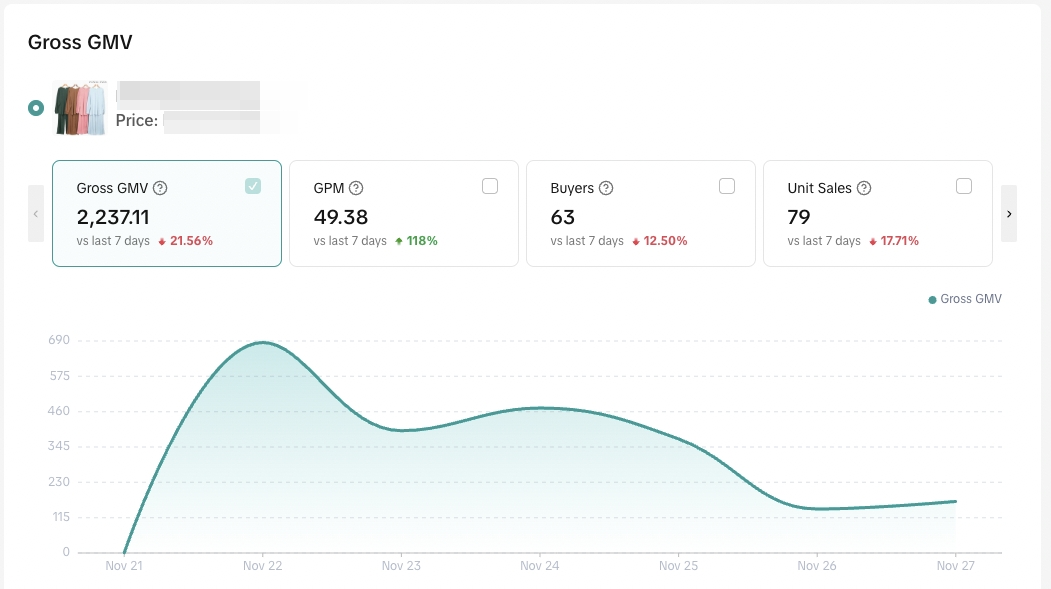The width and height of the screenshot is (1051, 589).
Task: Uncheck the Gross GMV metric checkbox
Action: [x=253, y=186]
